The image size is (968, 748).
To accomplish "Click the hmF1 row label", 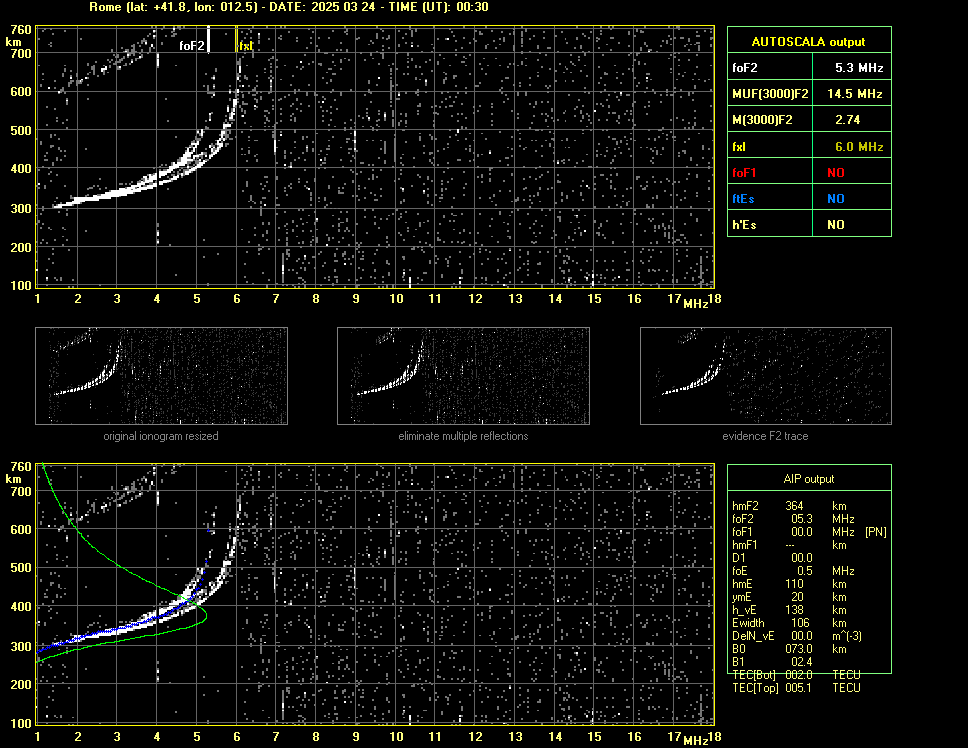I will click(745, 545).
